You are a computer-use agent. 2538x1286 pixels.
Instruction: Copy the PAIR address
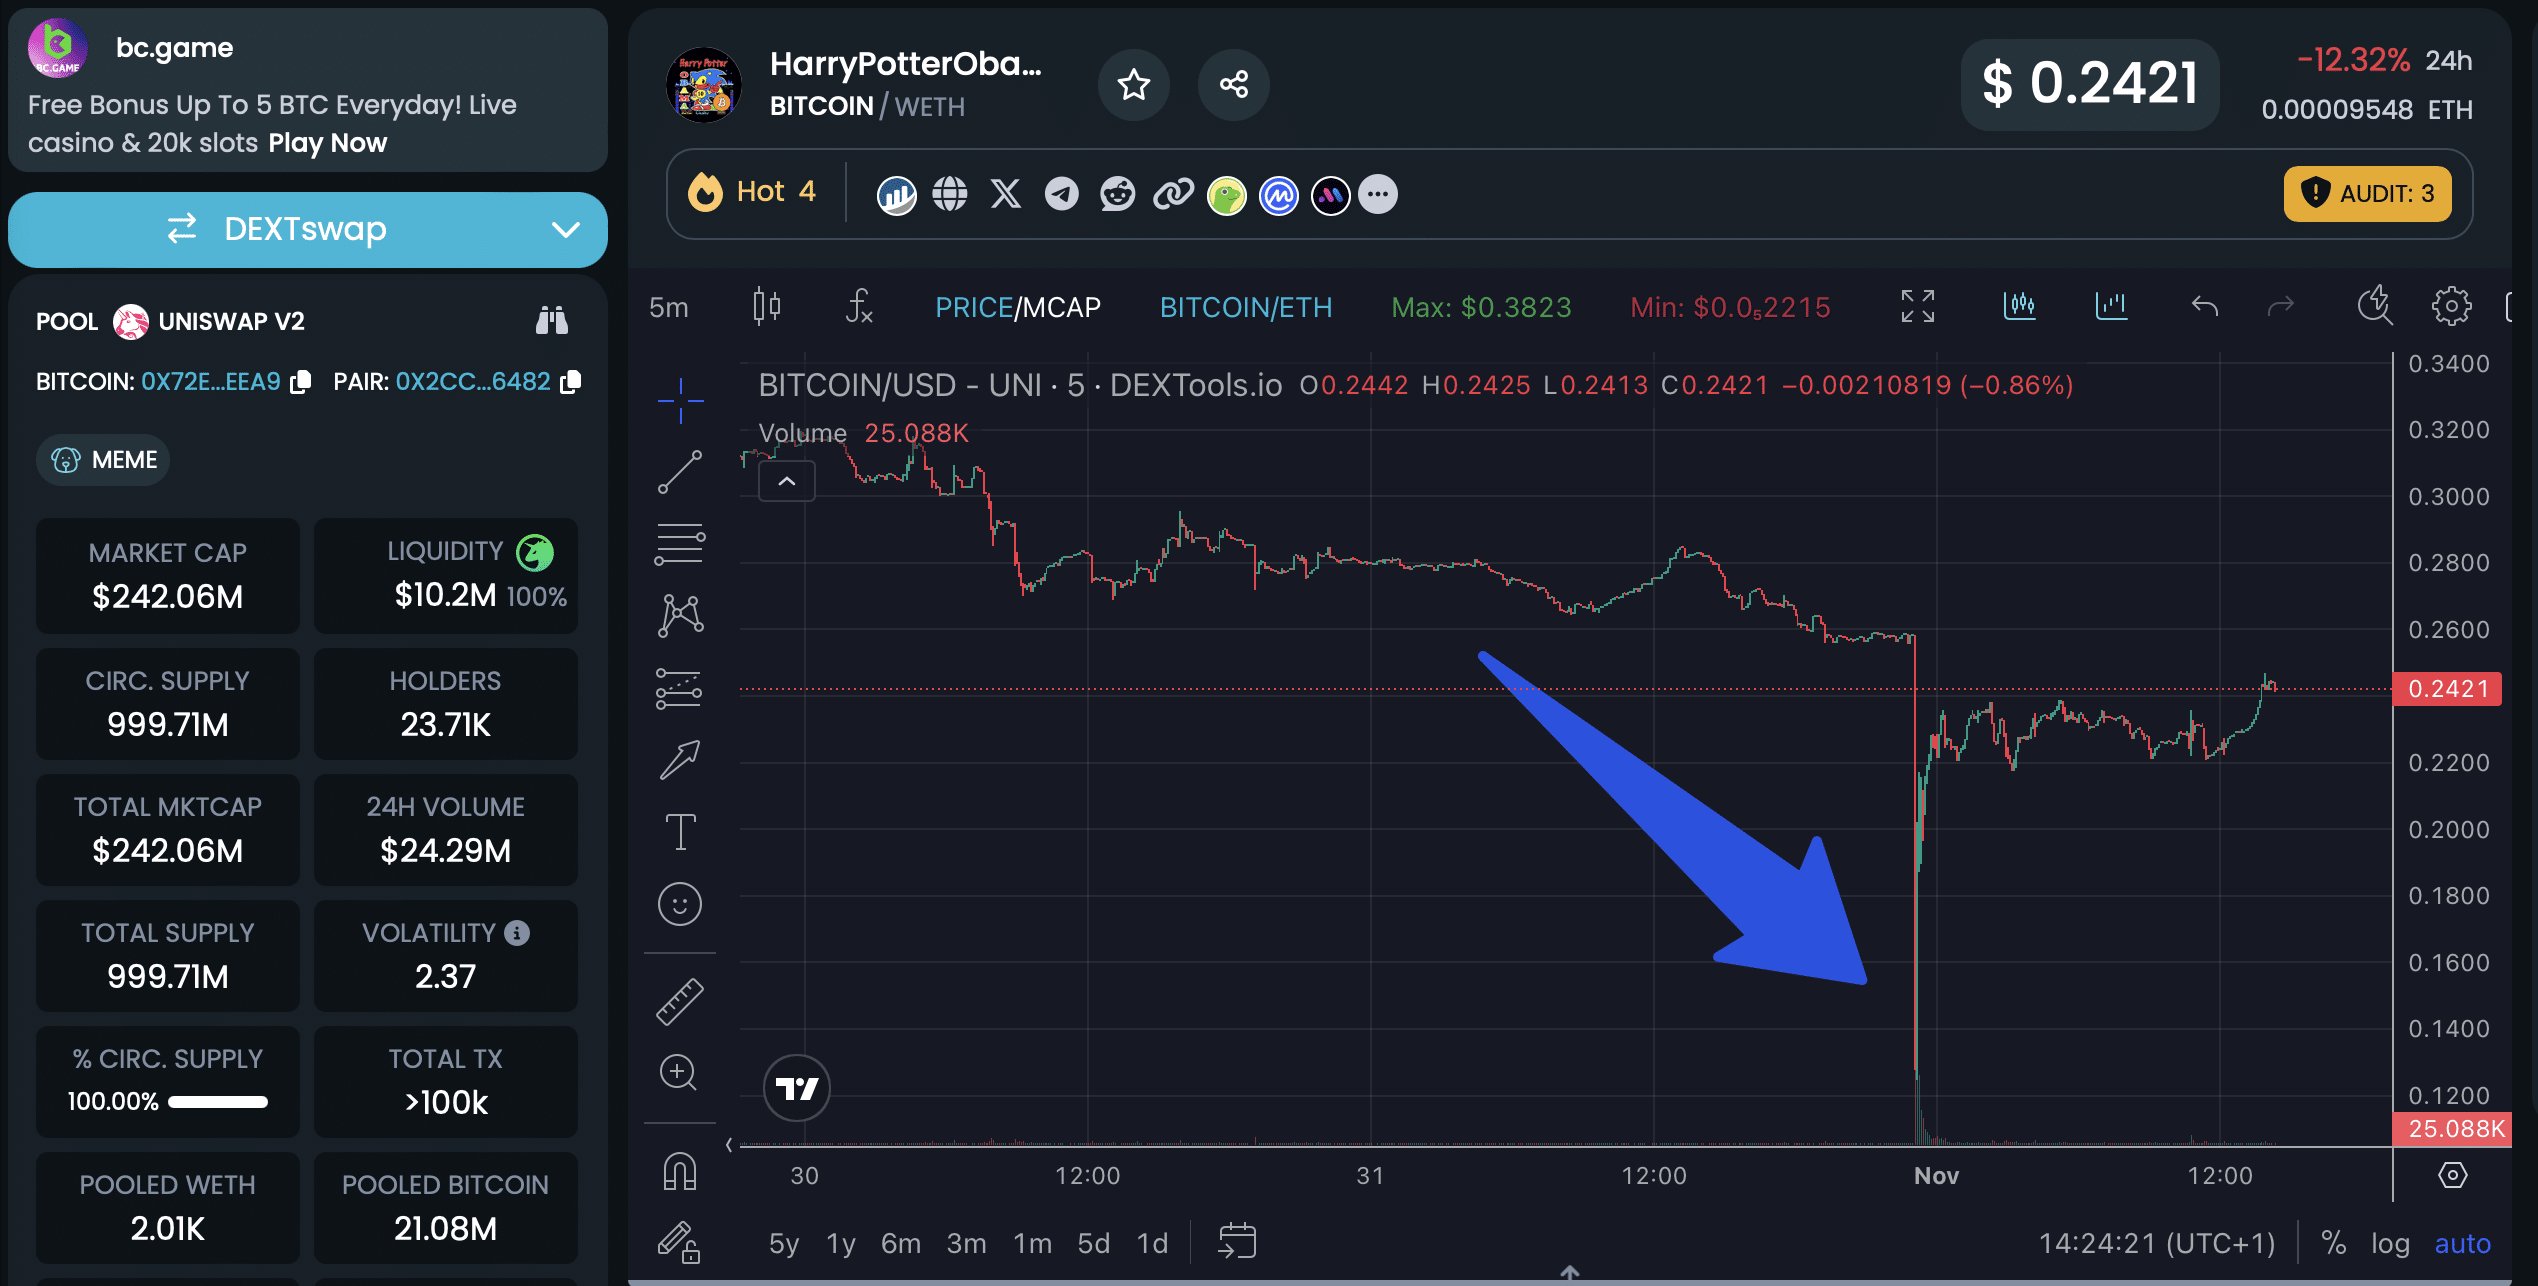coord(571,382)
